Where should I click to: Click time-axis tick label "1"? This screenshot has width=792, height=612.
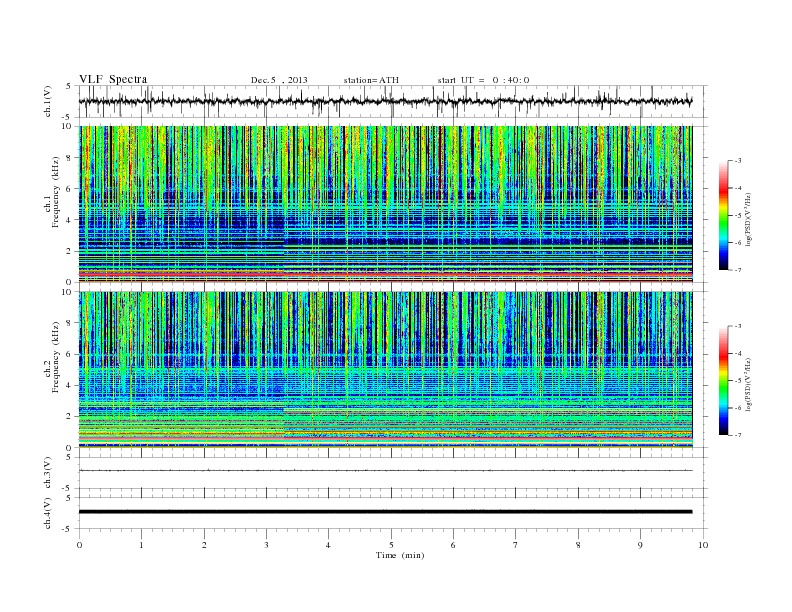(x=141, y=545)
